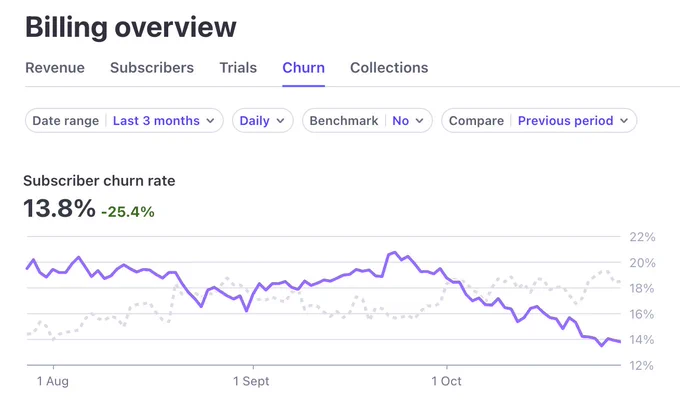Expand the Benchmark filter
This screenshot has height=417, width=680.
pos(367,121)
